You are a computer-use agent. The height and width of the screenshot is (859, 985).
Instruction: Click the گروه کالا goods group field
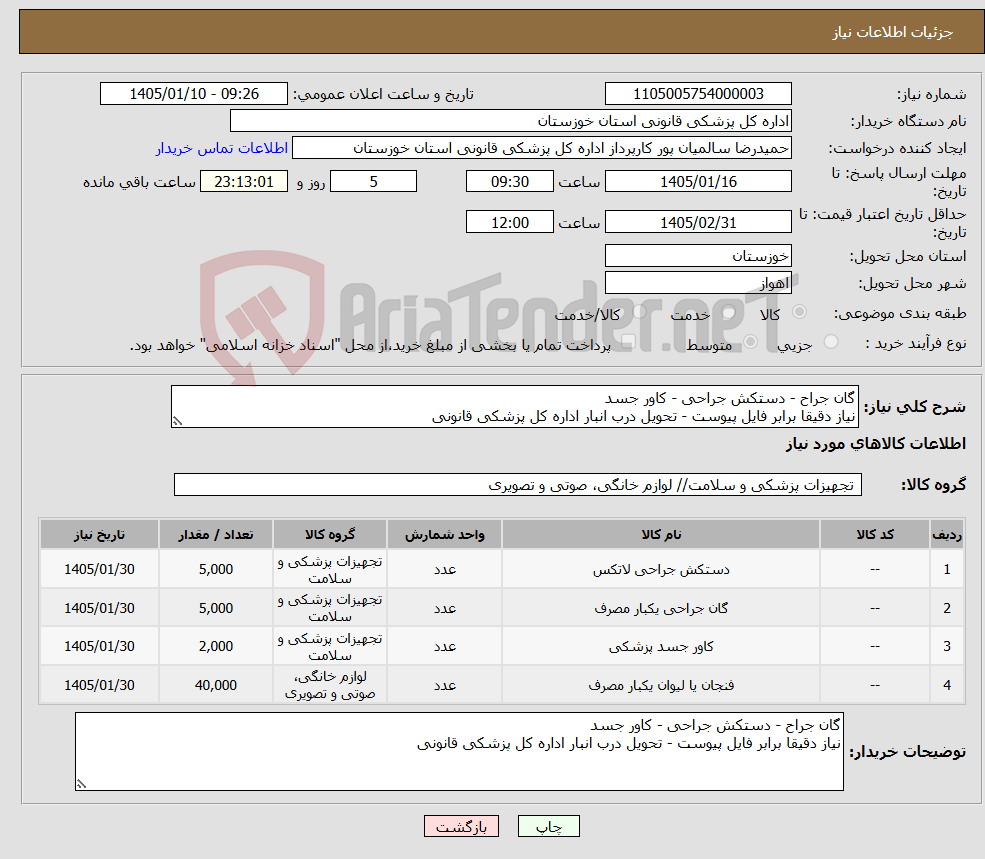pos(518,484)
